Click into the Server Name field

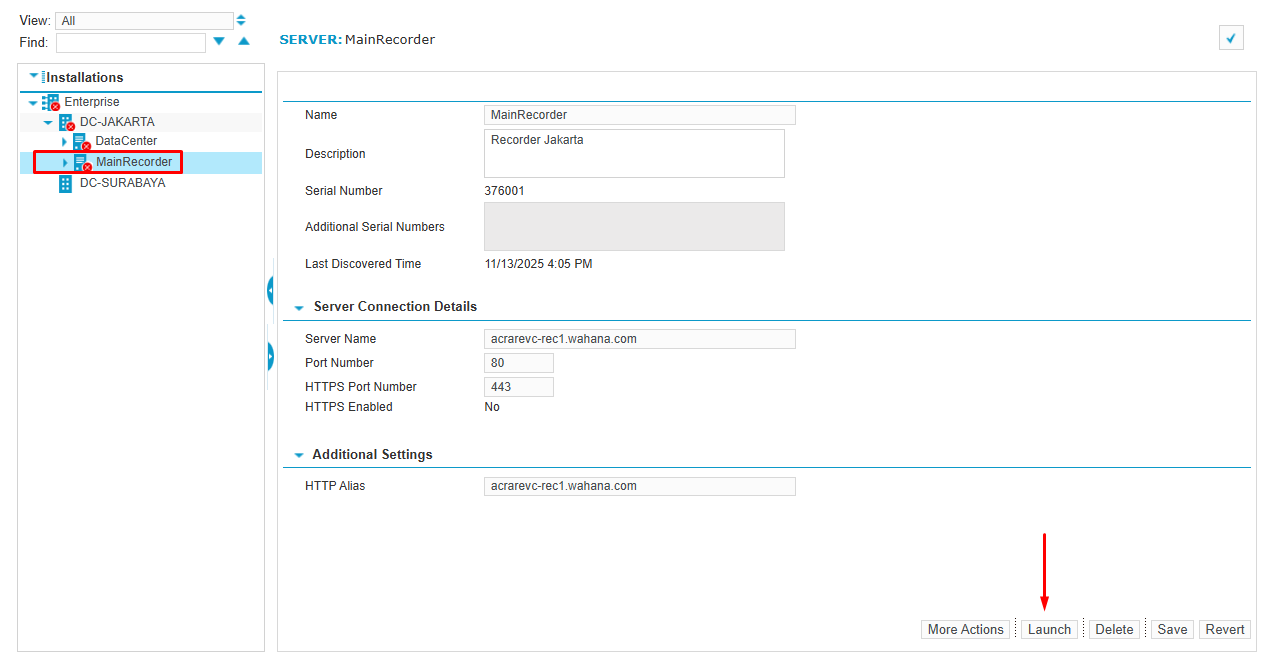point(639,339)
